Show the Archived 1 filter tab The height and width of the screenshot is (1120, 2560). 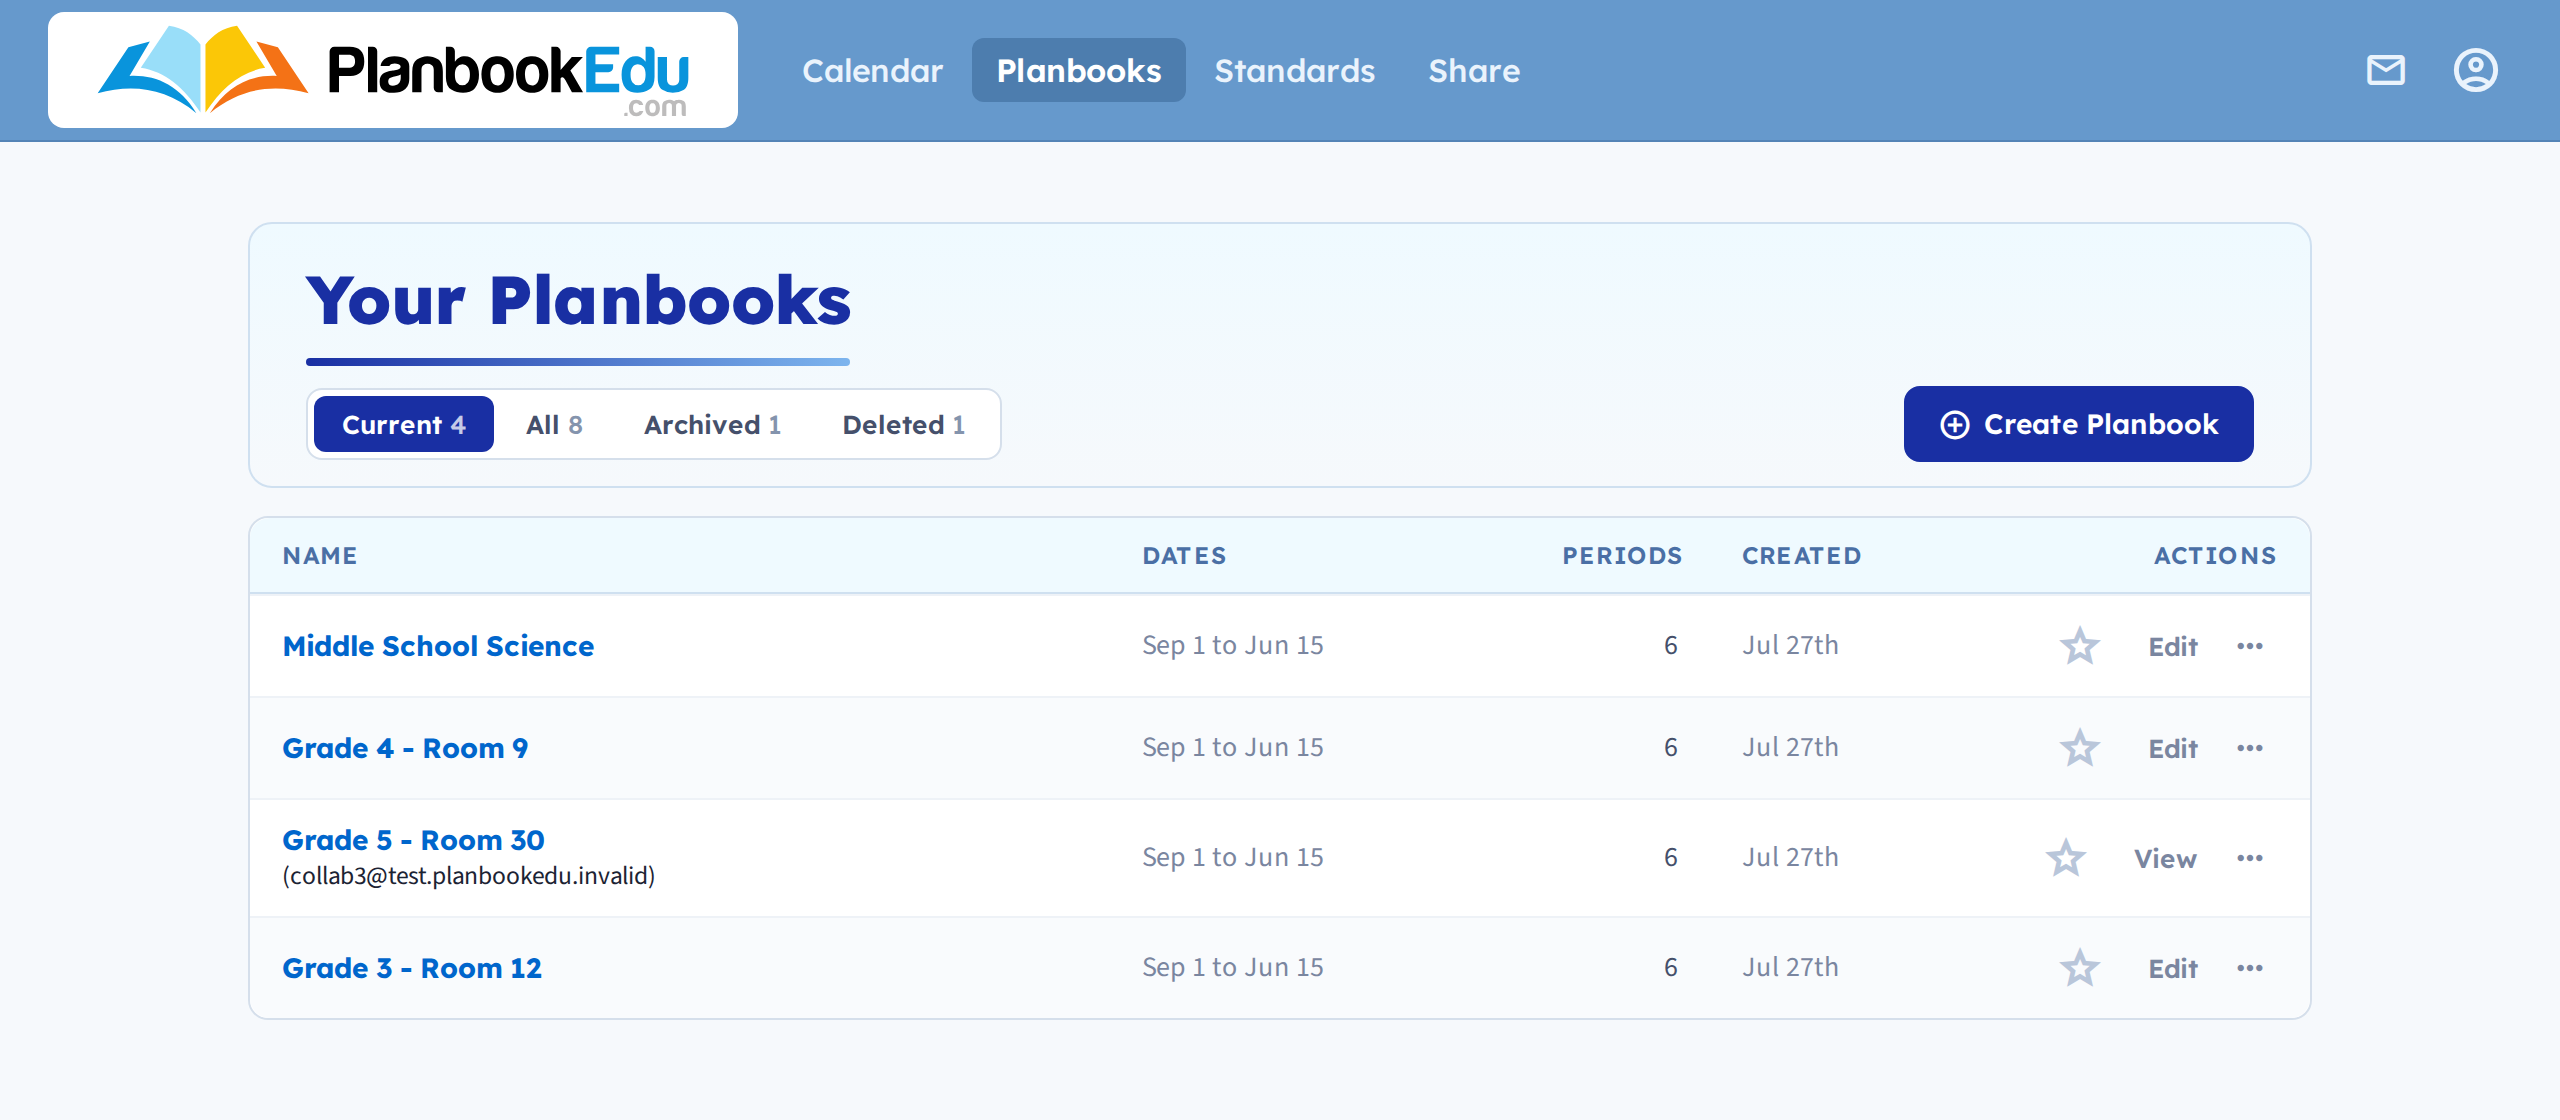712,424
